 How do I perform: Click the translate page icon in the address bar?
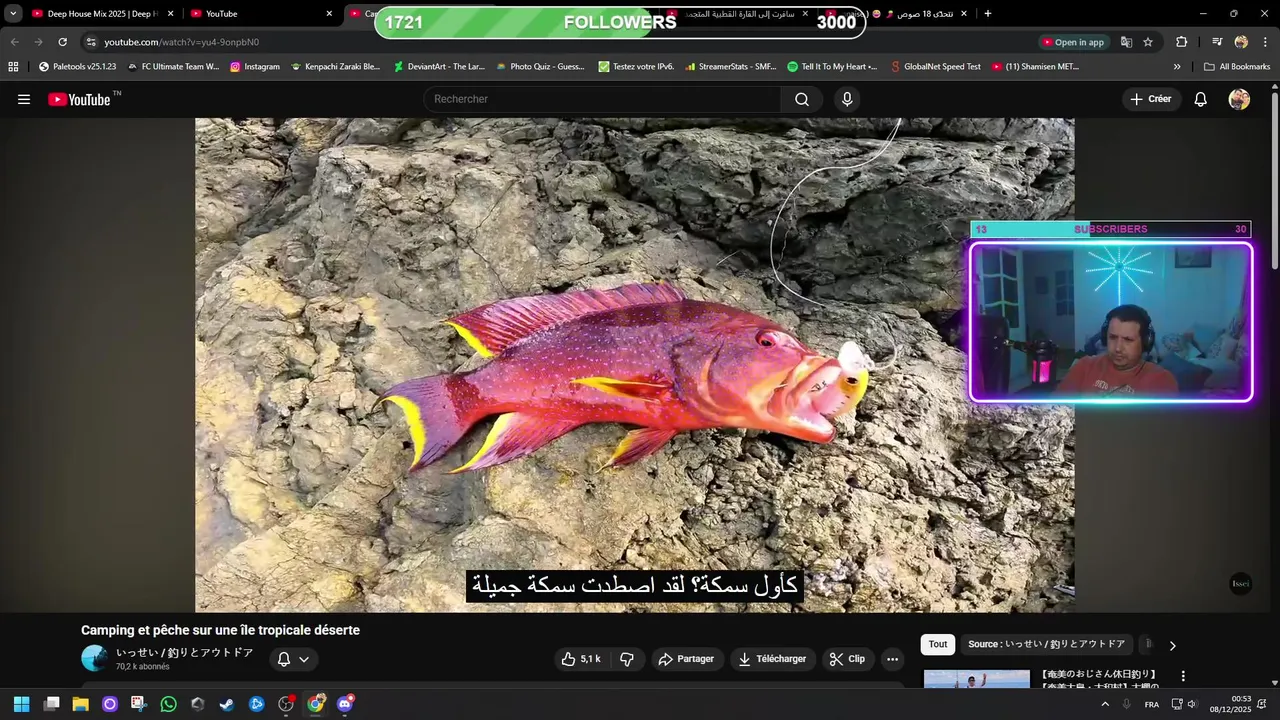coord(1126,42)
